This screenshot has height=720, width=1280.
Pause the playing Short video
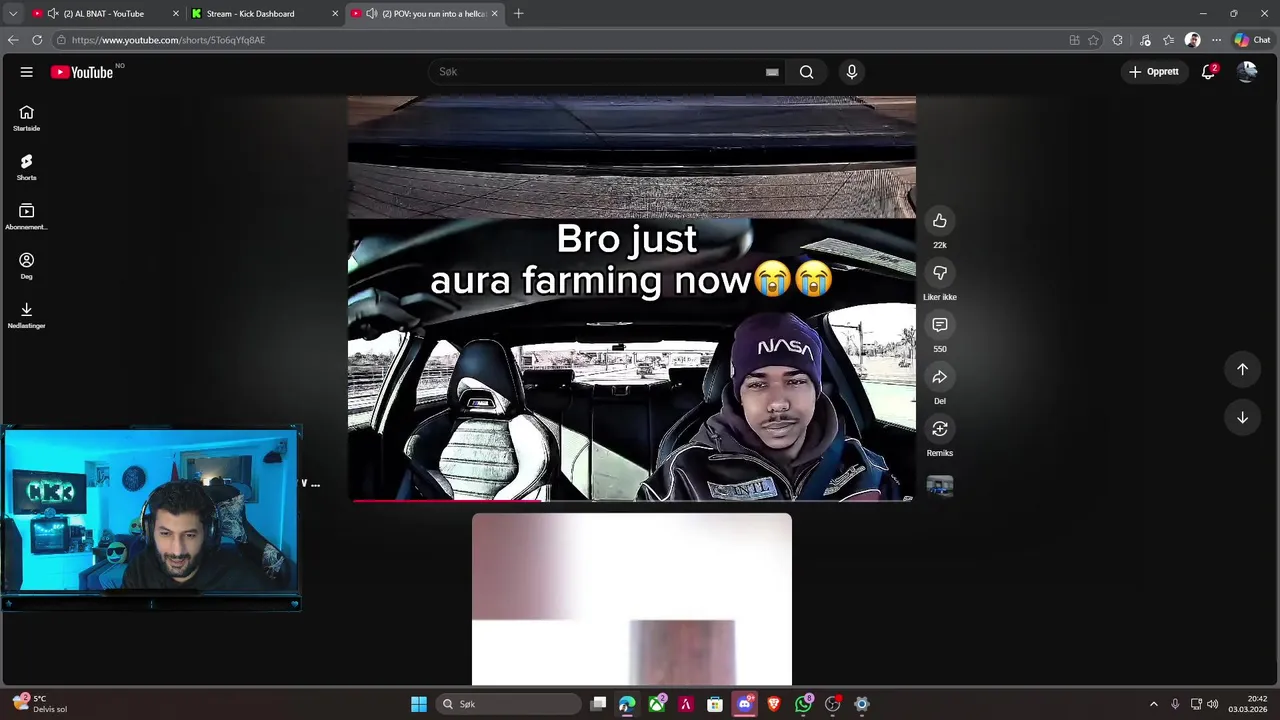pos(632,298)
